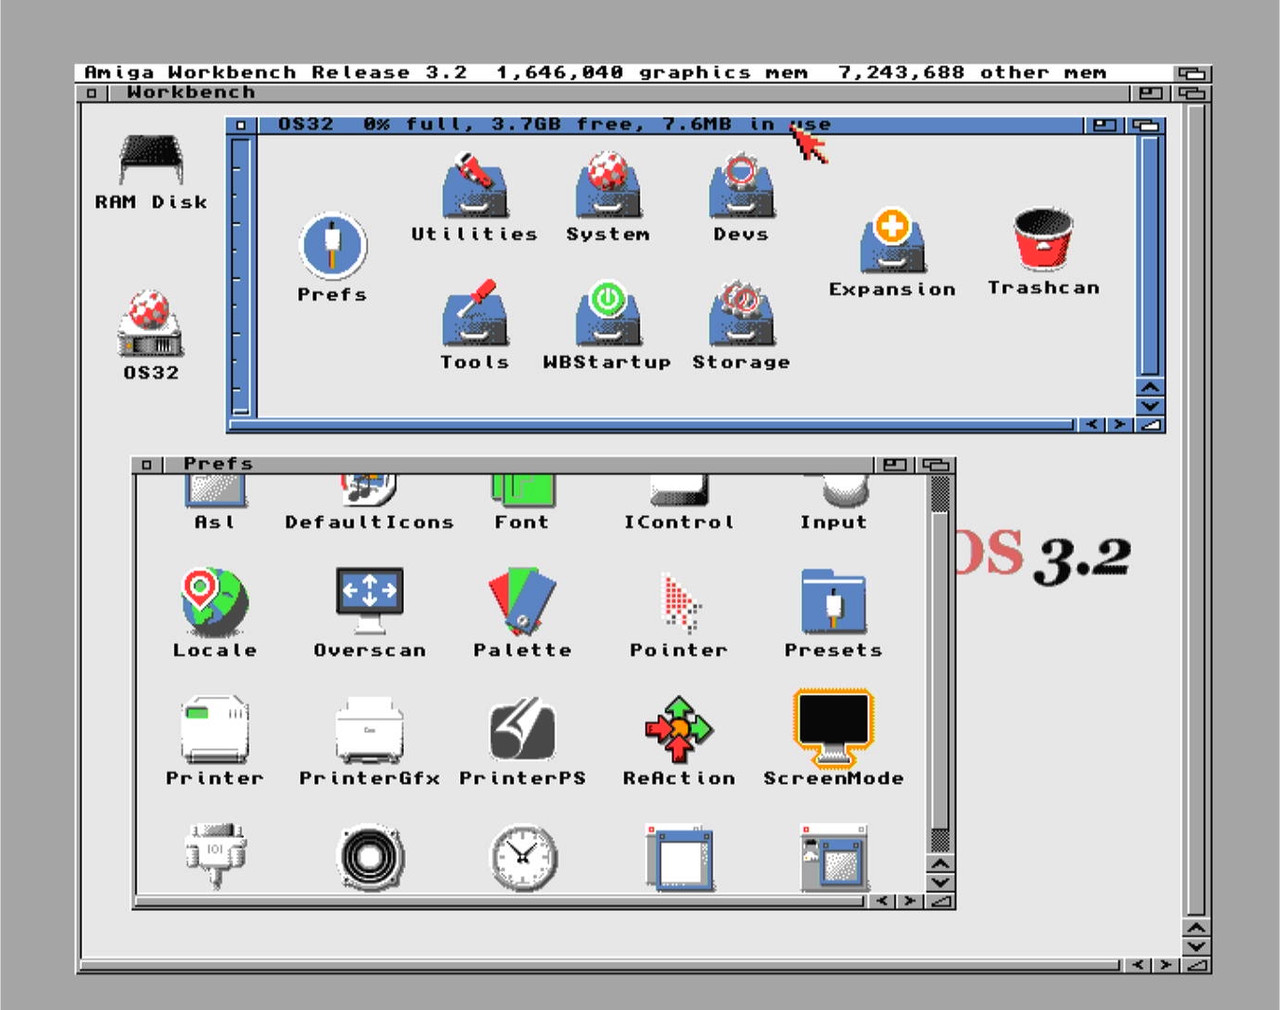Image resolution: width=1280 pixels, height=1010 pixels.
Task: Click the OS32 window depth gadget
Action: [1145, 126]
